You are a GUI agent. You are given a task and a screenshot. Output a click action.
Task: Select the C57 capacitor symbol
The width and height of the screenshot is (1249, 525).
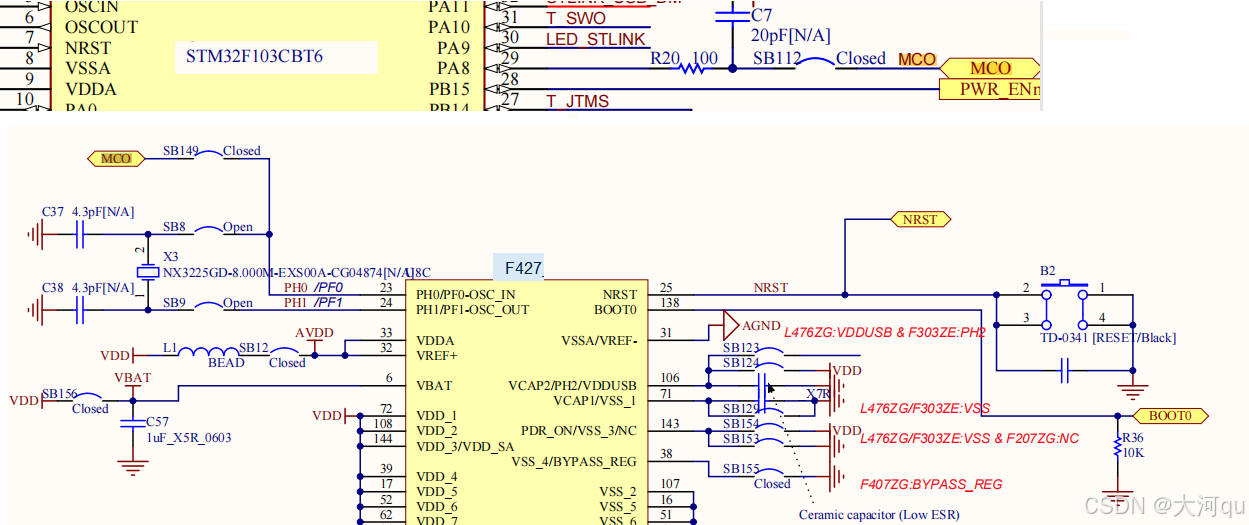coord(131,424)
